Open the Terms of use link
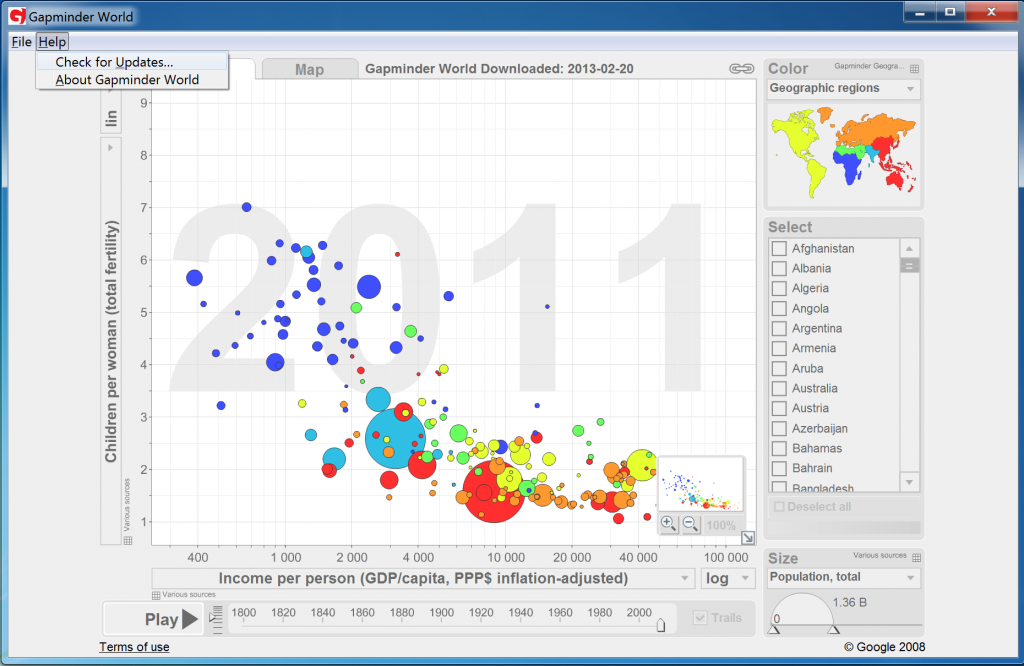 pyautogui.click(x=133, y=647)
